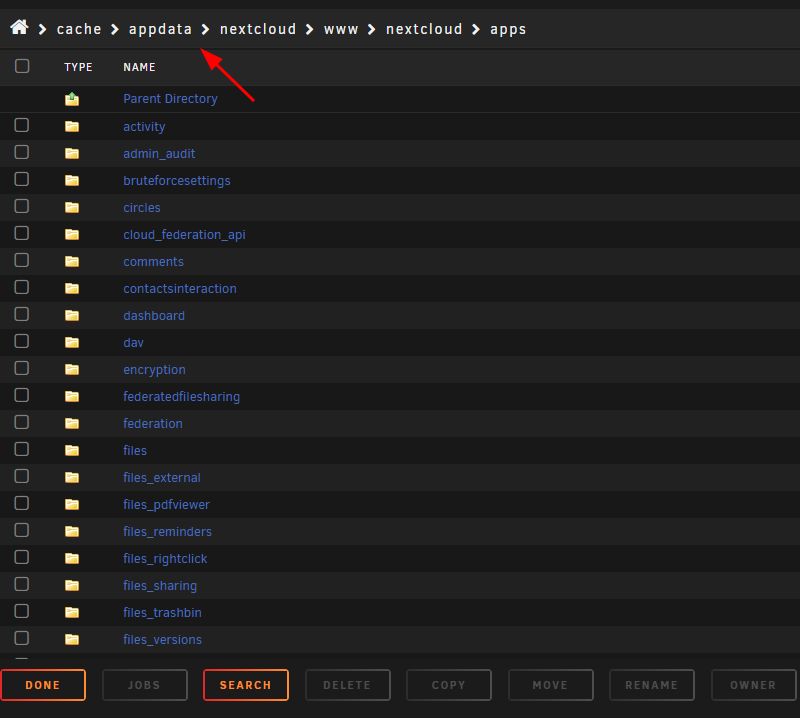The height and width of the screenshot is (718, 800).
Task: Check the files_pdfviewer row checkbox
Action: (x=21, y=503)
